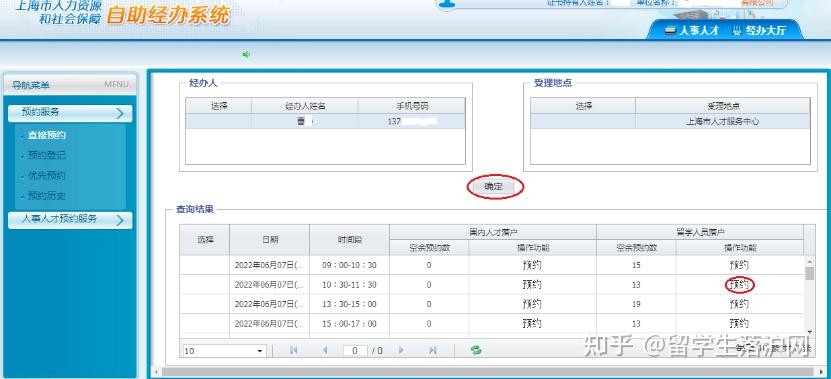The width and height of the screenshot is (831, 379).
Task: Click the time cell 15:00-17:00
Action: 350,323
